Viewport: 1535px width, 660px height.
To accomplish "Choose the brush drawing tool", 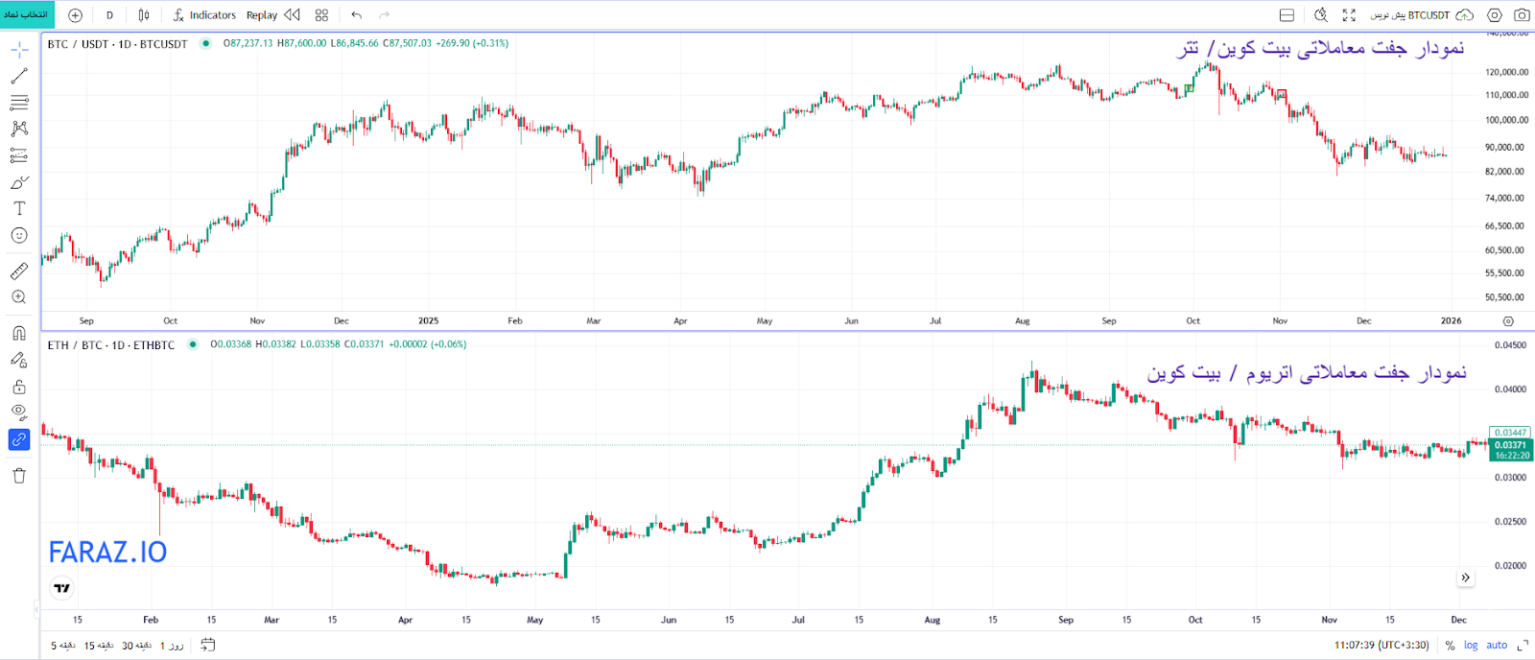I will point(19,182).
